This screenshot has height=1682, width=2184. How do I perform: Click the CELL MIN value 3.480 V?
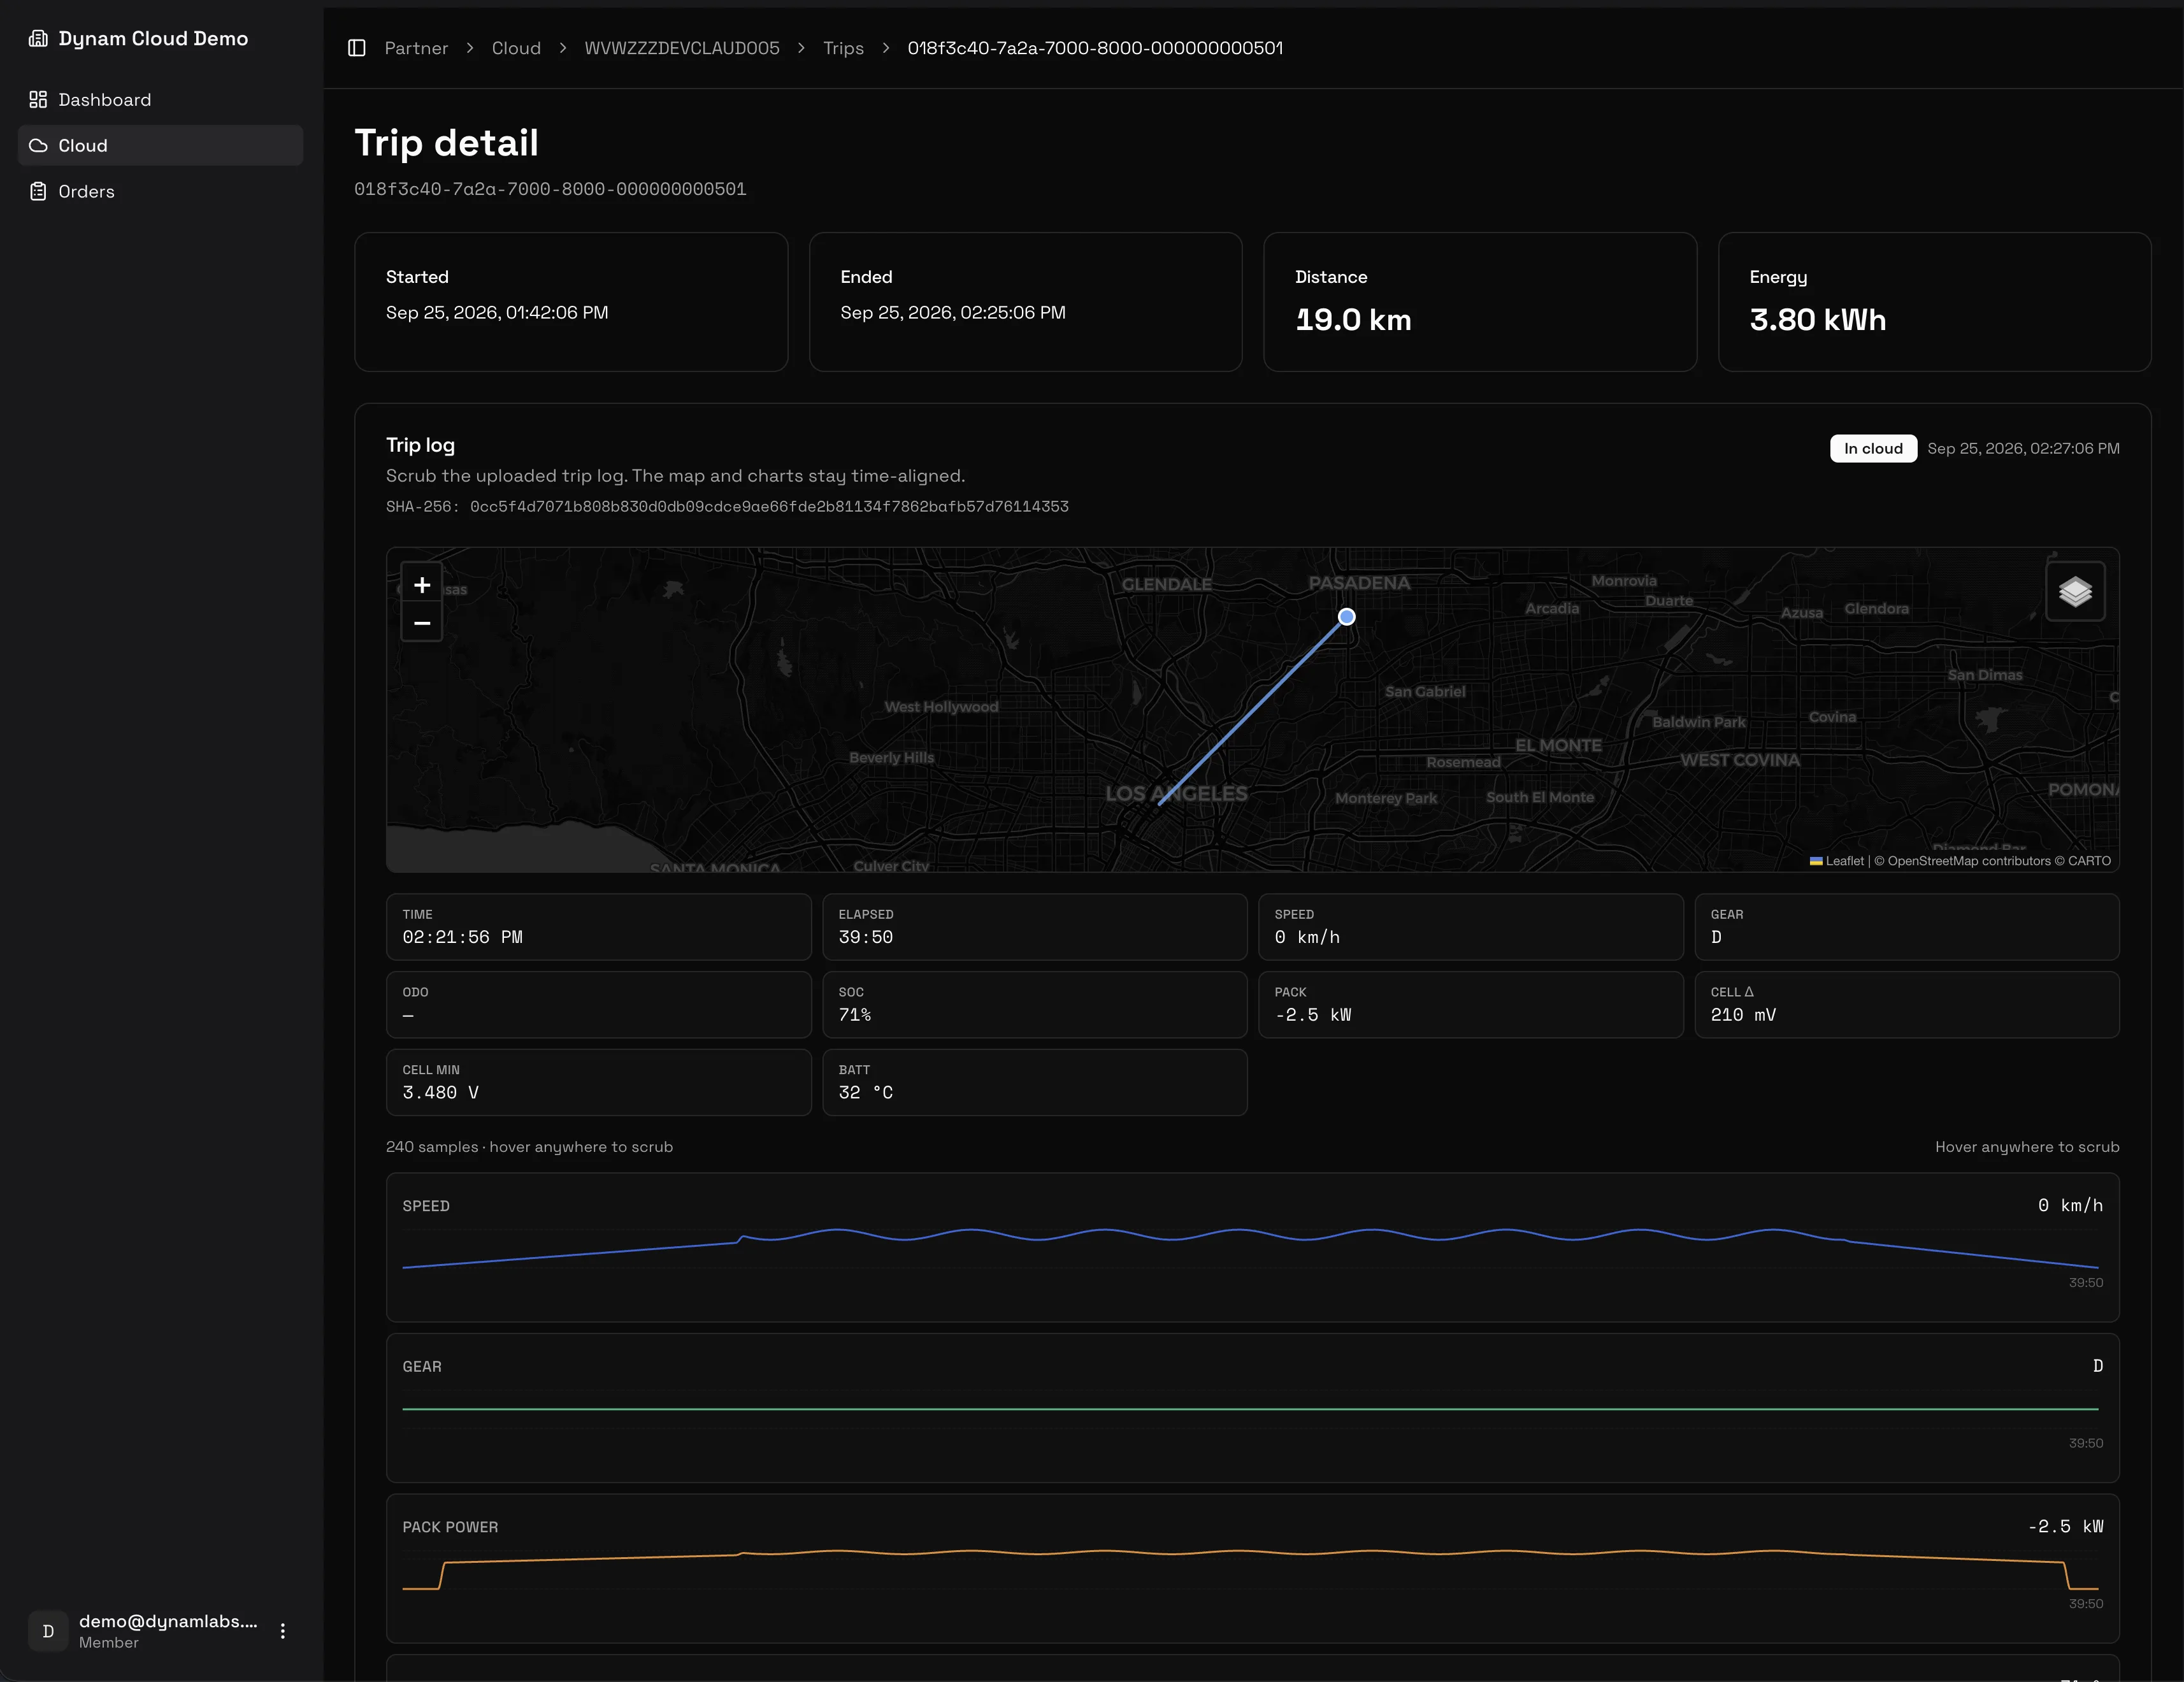point(440,1093)
